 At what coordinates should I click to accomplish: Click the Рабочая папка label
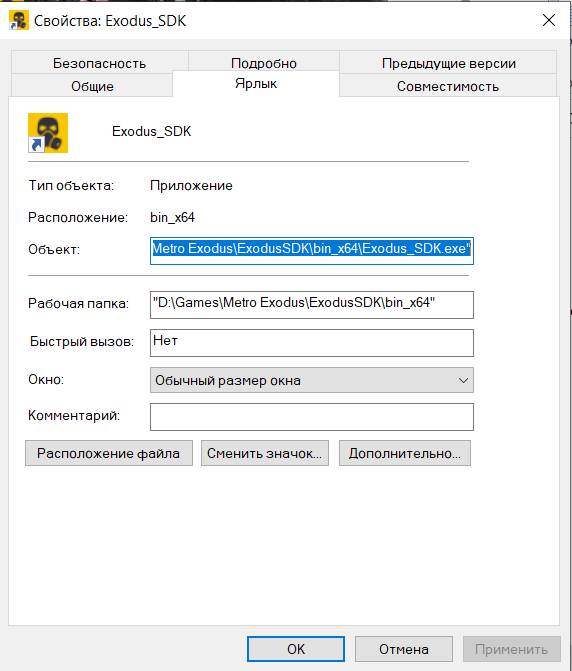coord(78,303)
